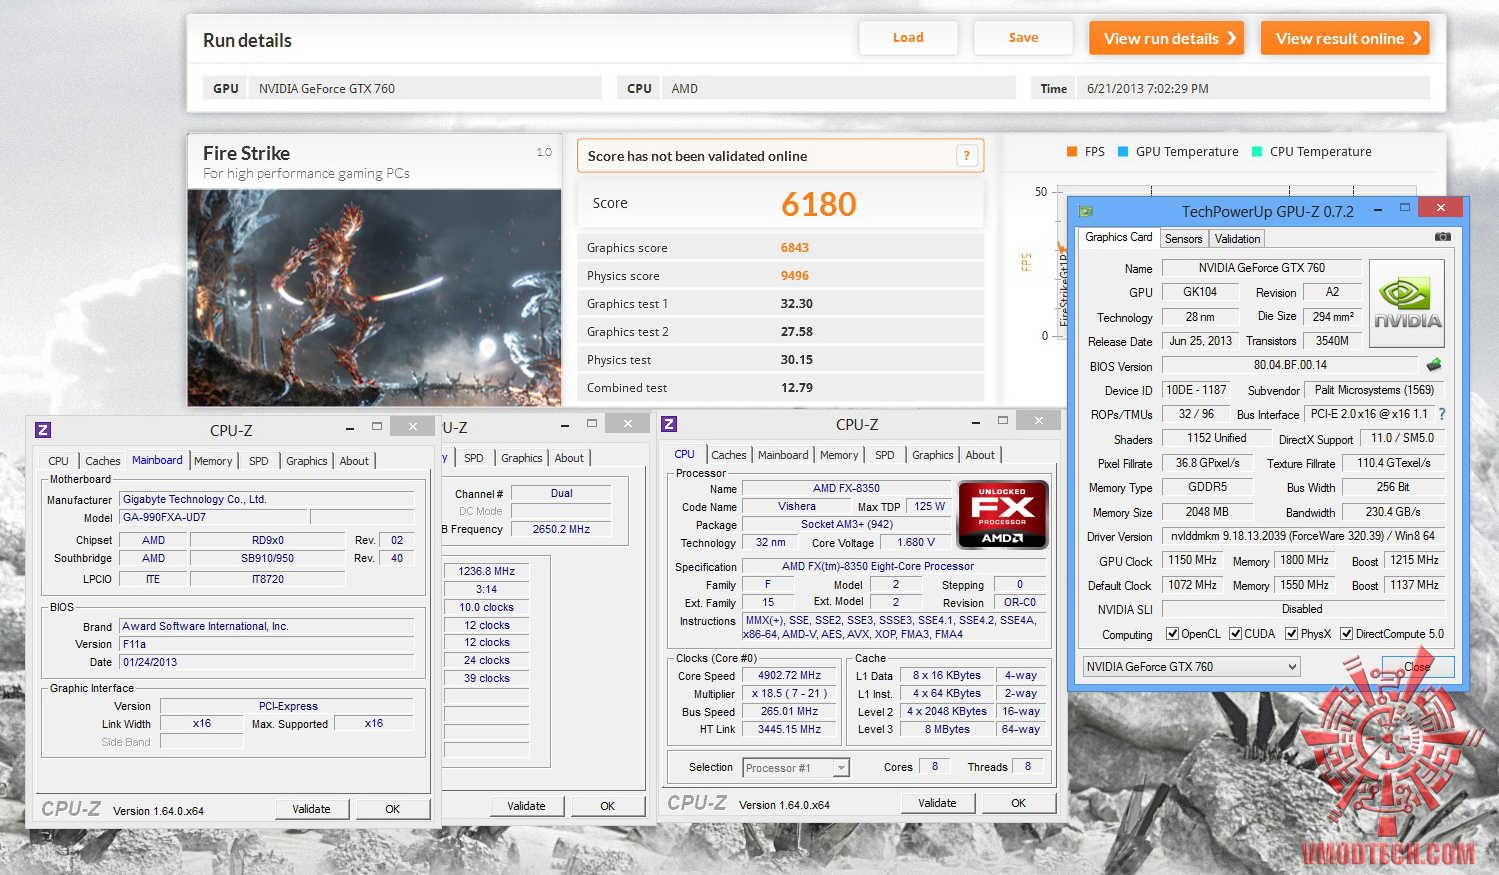Click the AMD FX processor logo in CPU-Z
Viewport: 1499px width, 875px height.
pos(1002,514)
